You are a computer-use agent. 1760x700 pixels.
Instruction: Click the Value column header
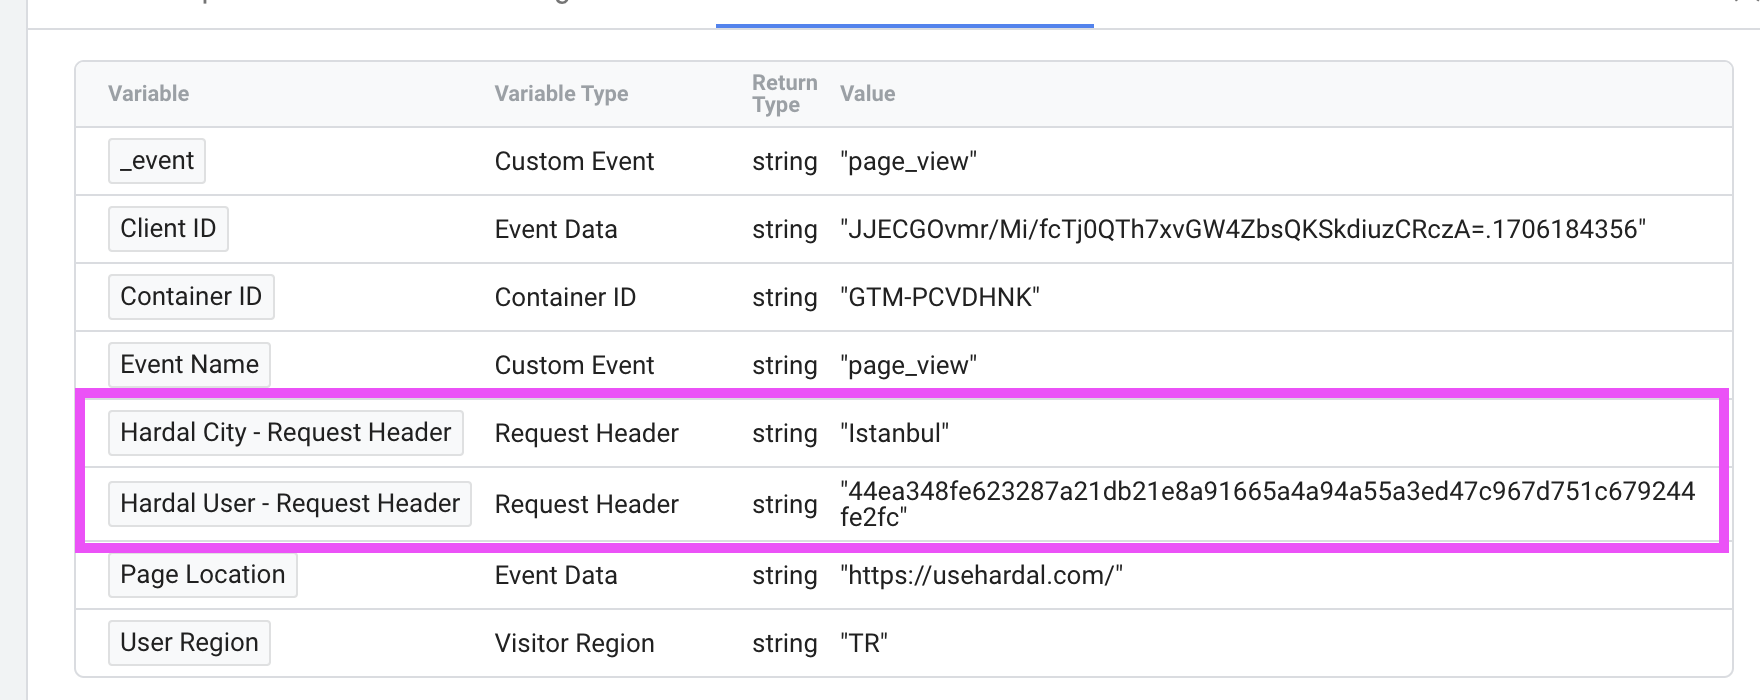click(867, 94)
